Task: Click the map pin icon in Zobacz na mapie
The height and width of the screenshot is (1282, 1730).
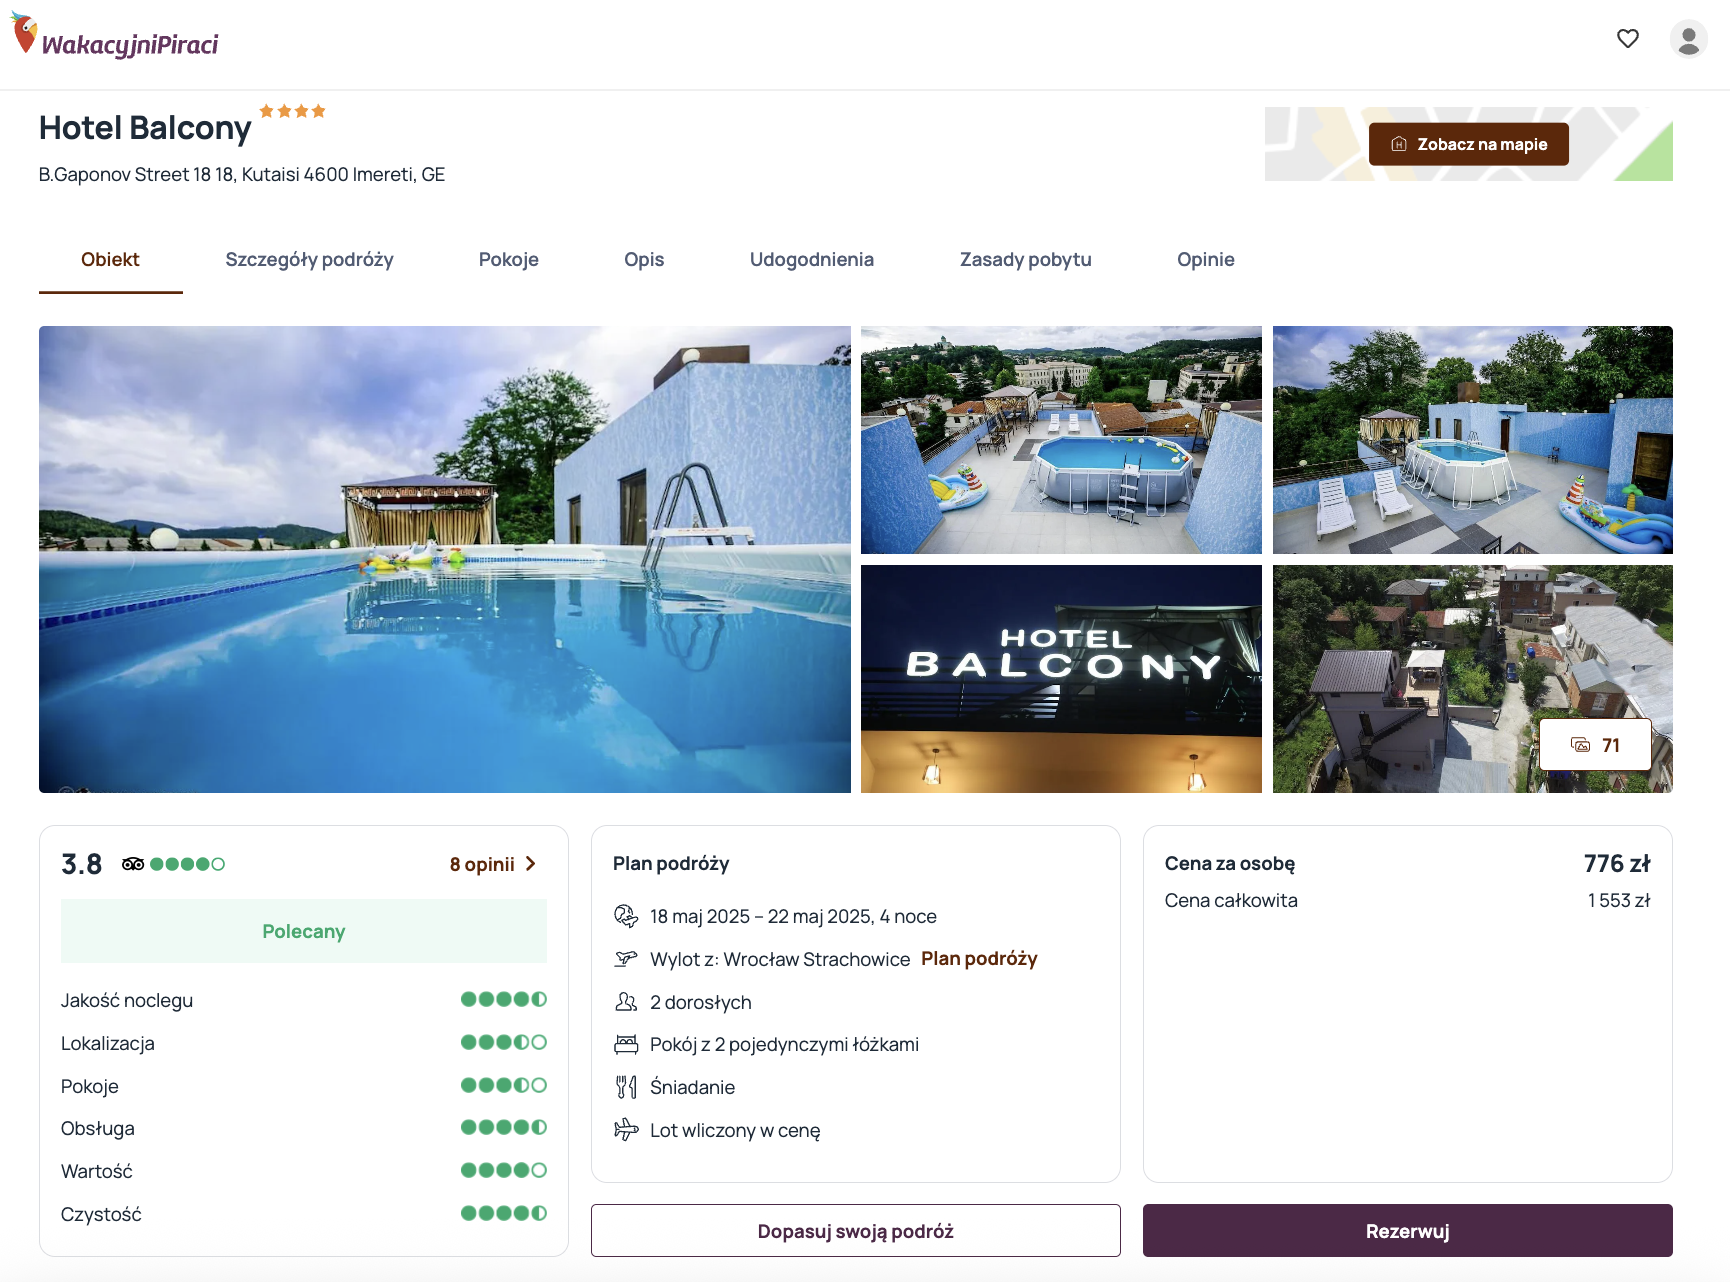Action: point(1399,144)
